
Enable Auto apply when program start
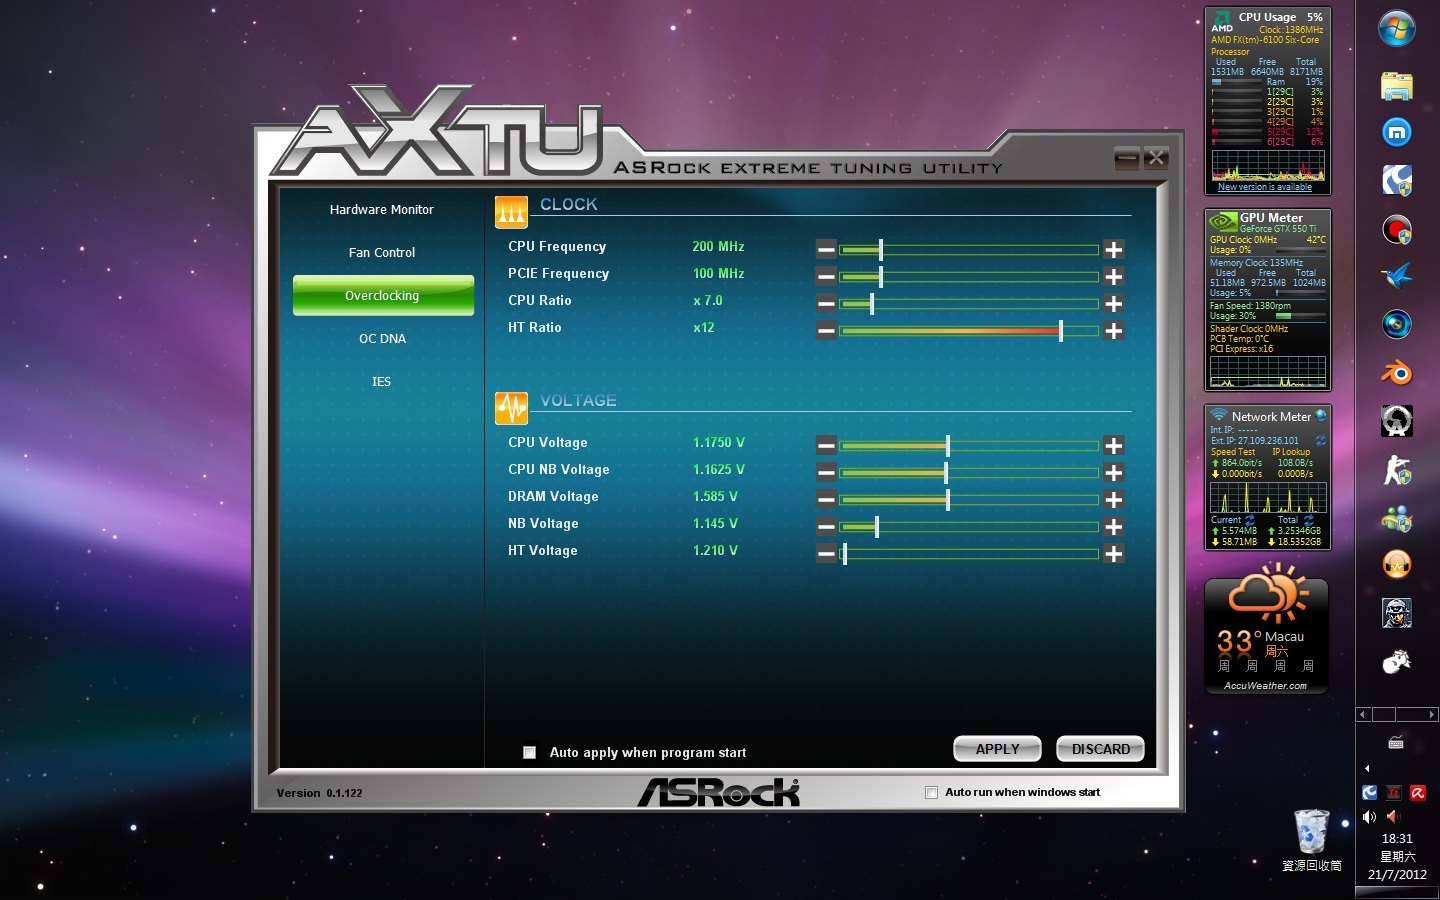pyautogui.click(x=529, y=752)
